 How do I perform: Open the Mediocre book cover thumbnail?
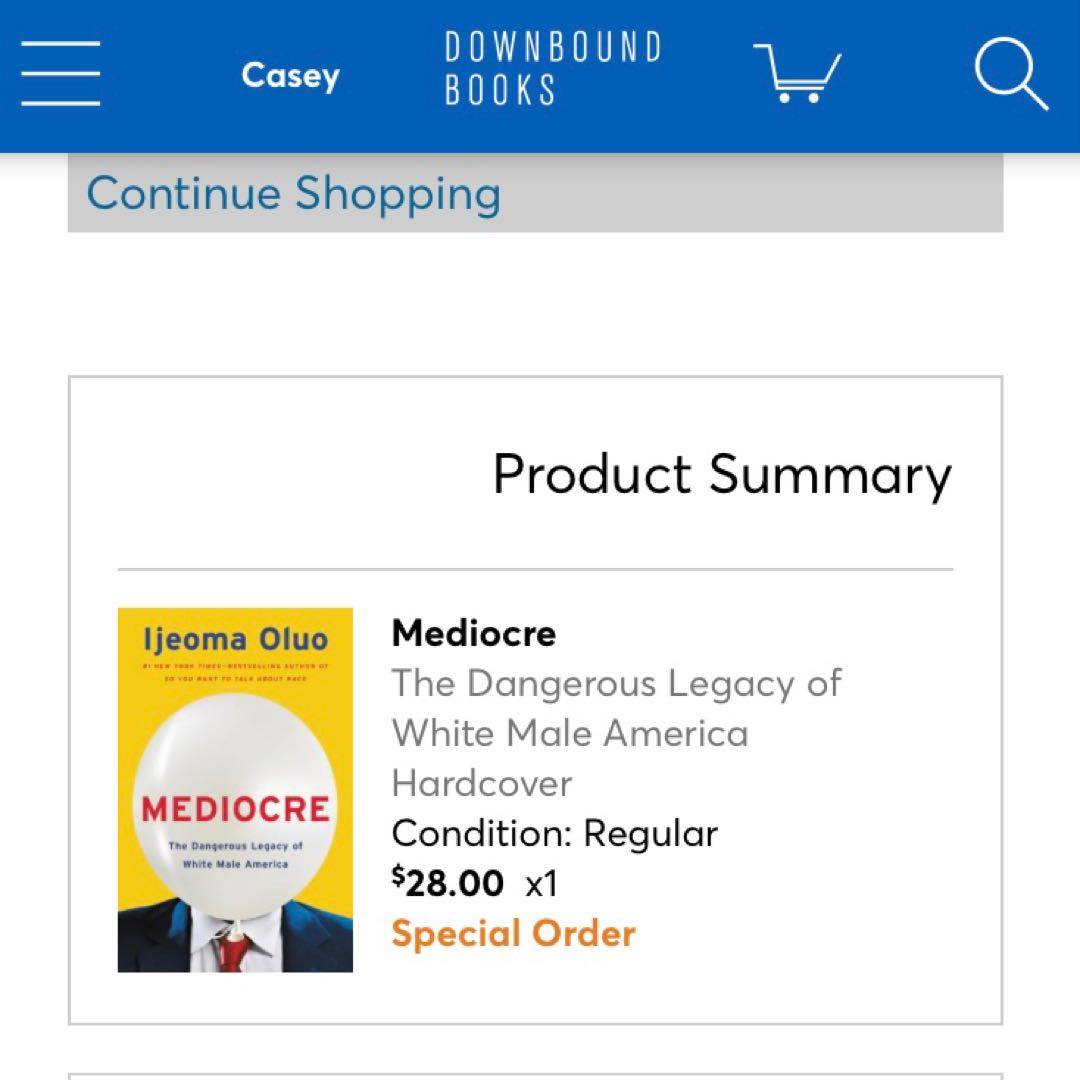(x=235, y=790)
